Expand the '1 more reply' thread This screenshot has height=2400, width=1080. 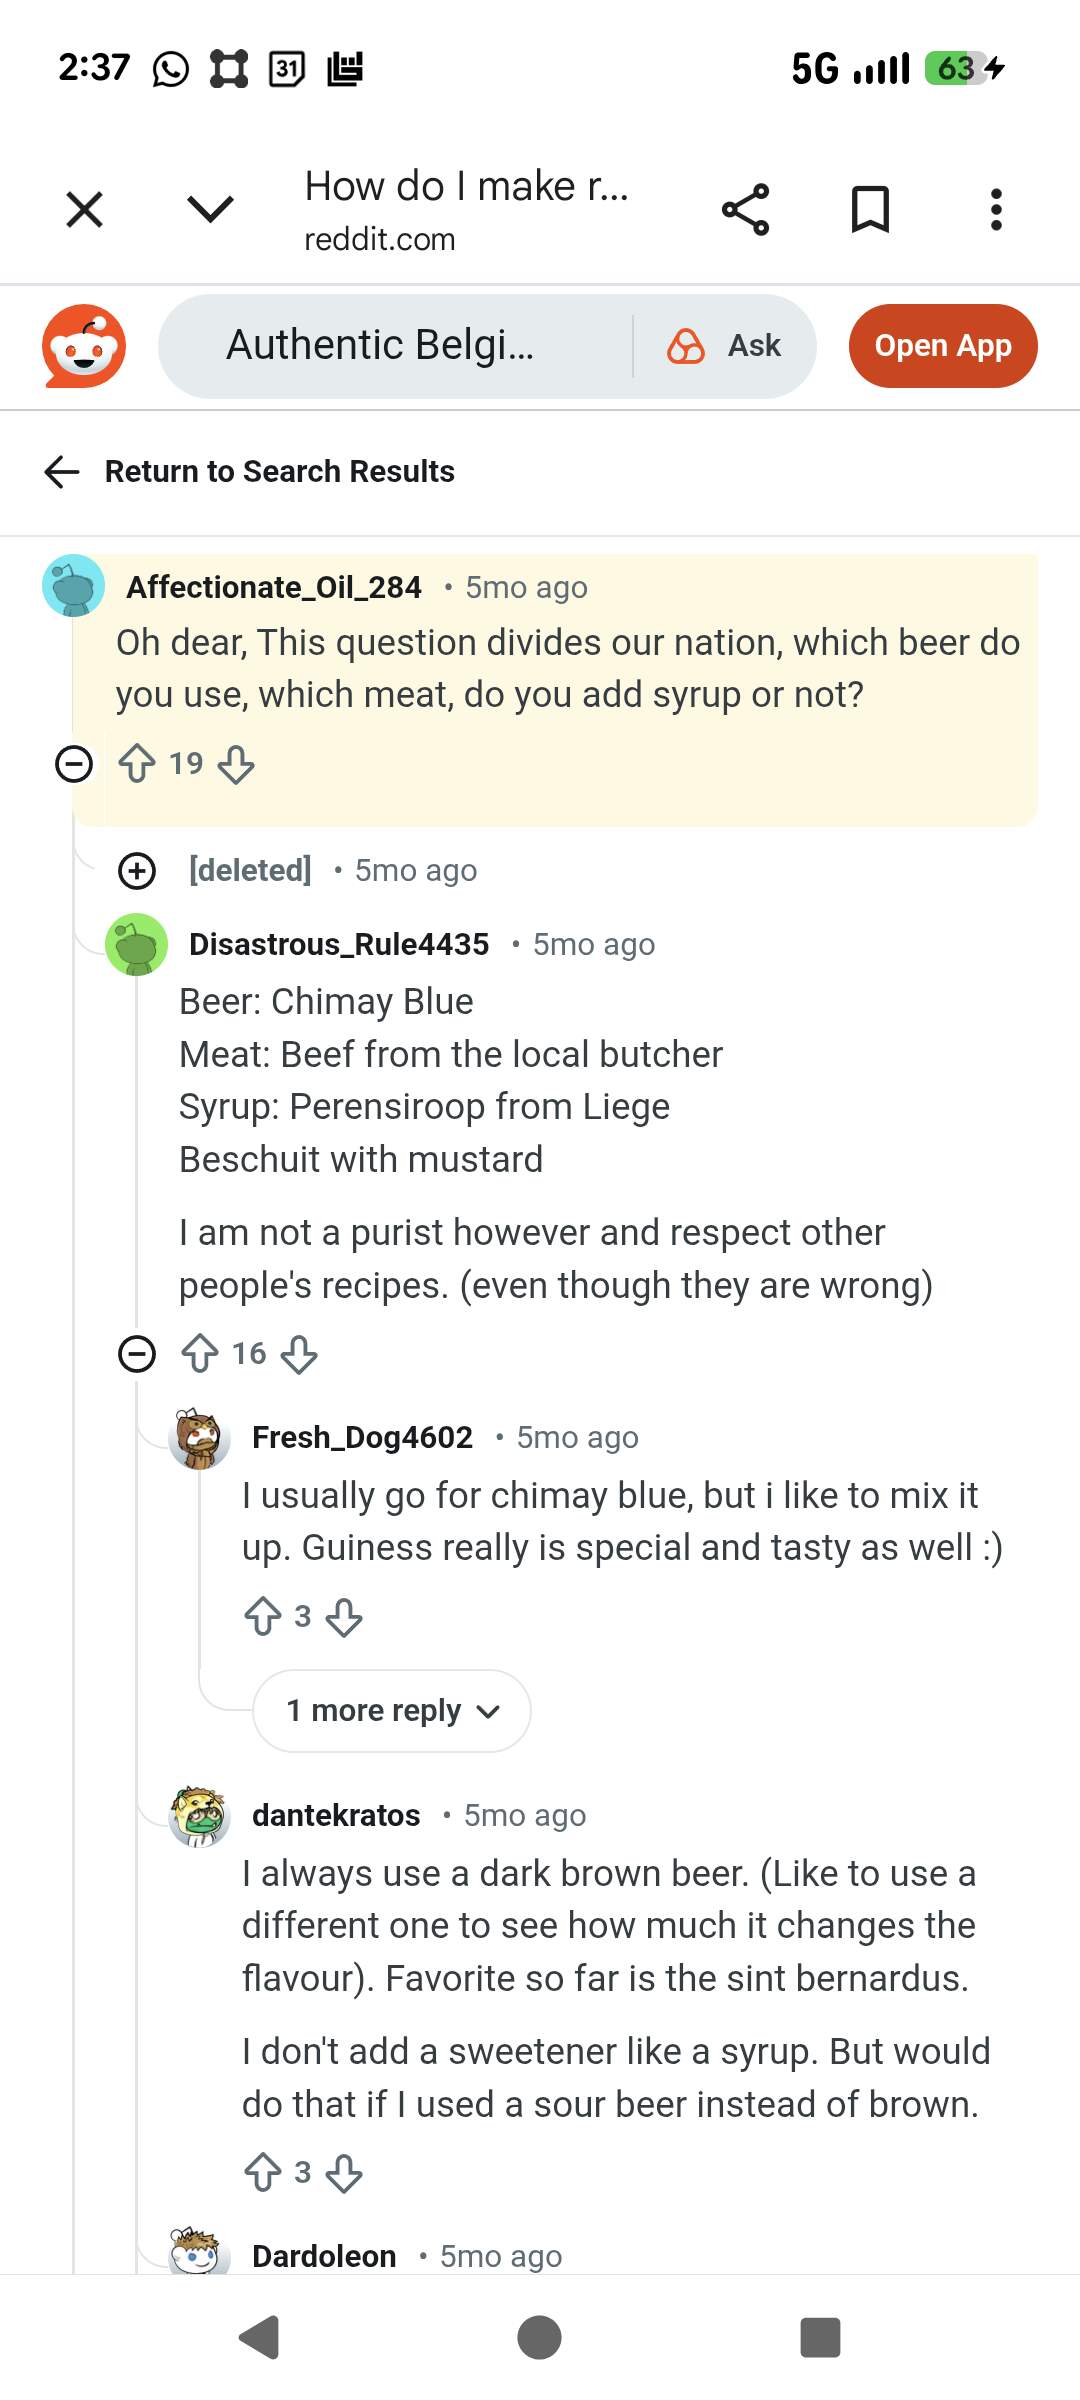pyautogui.click(x=392, y=1711)
